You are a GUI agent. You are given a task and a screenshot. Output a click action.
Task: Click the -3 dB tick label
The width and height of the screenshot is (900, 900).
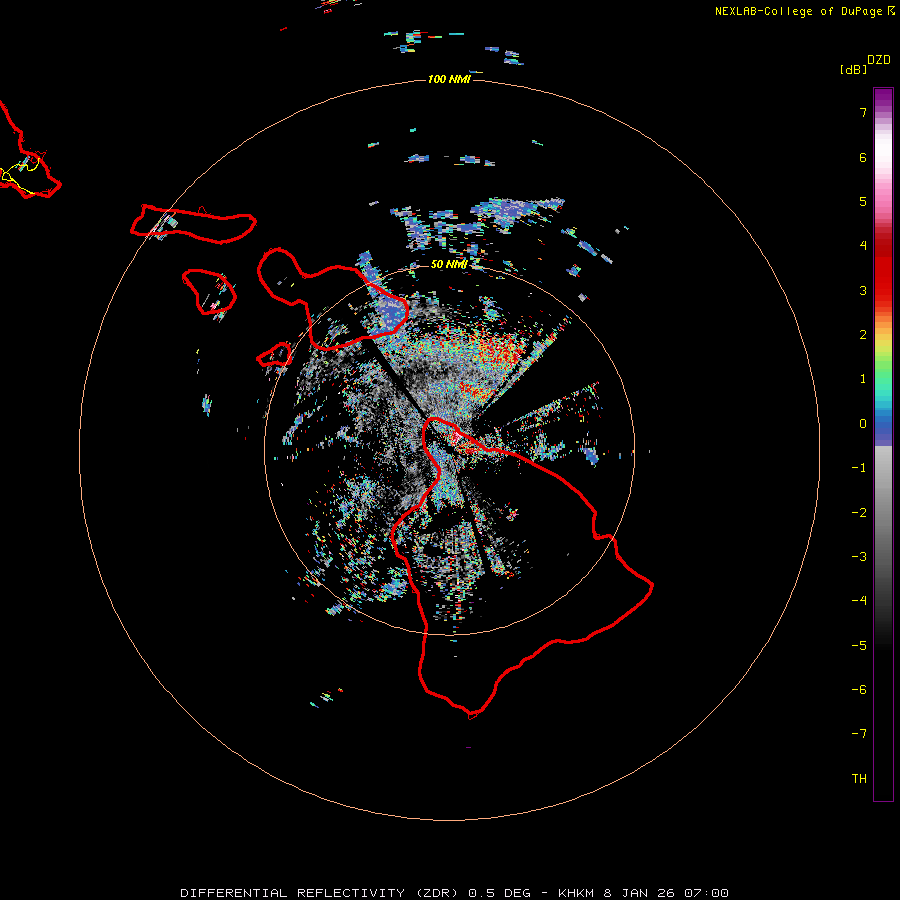859,557
